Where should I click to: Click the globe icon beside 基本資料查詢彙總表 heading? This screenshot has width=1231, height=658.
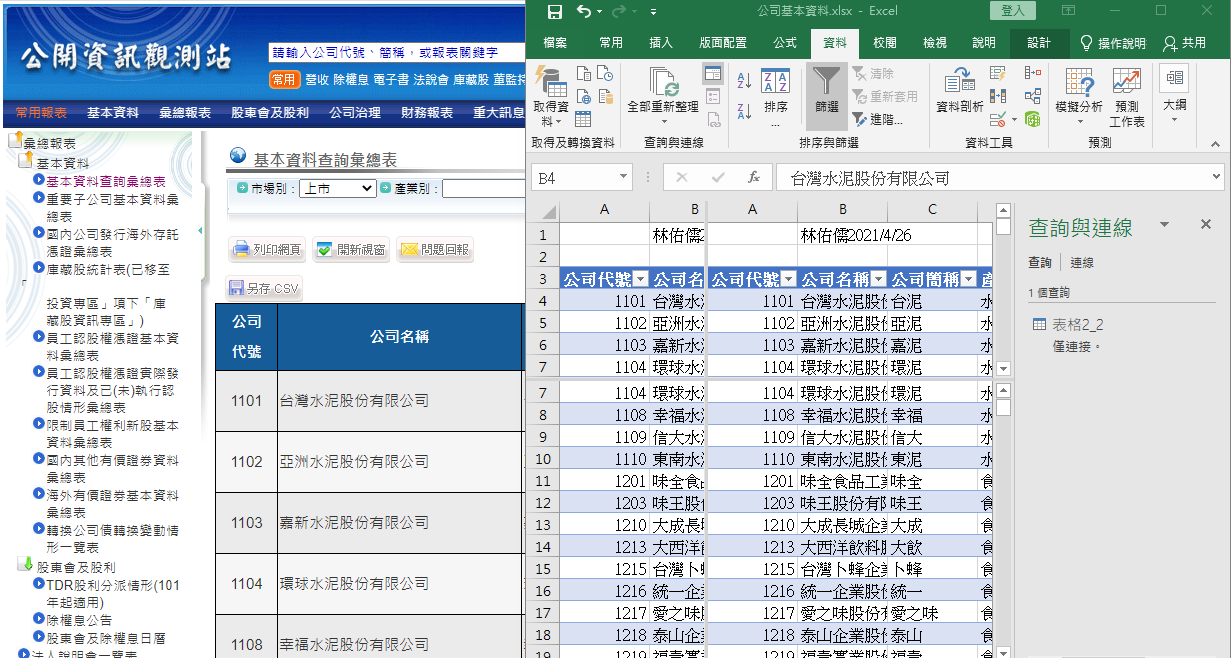[238, 156]
